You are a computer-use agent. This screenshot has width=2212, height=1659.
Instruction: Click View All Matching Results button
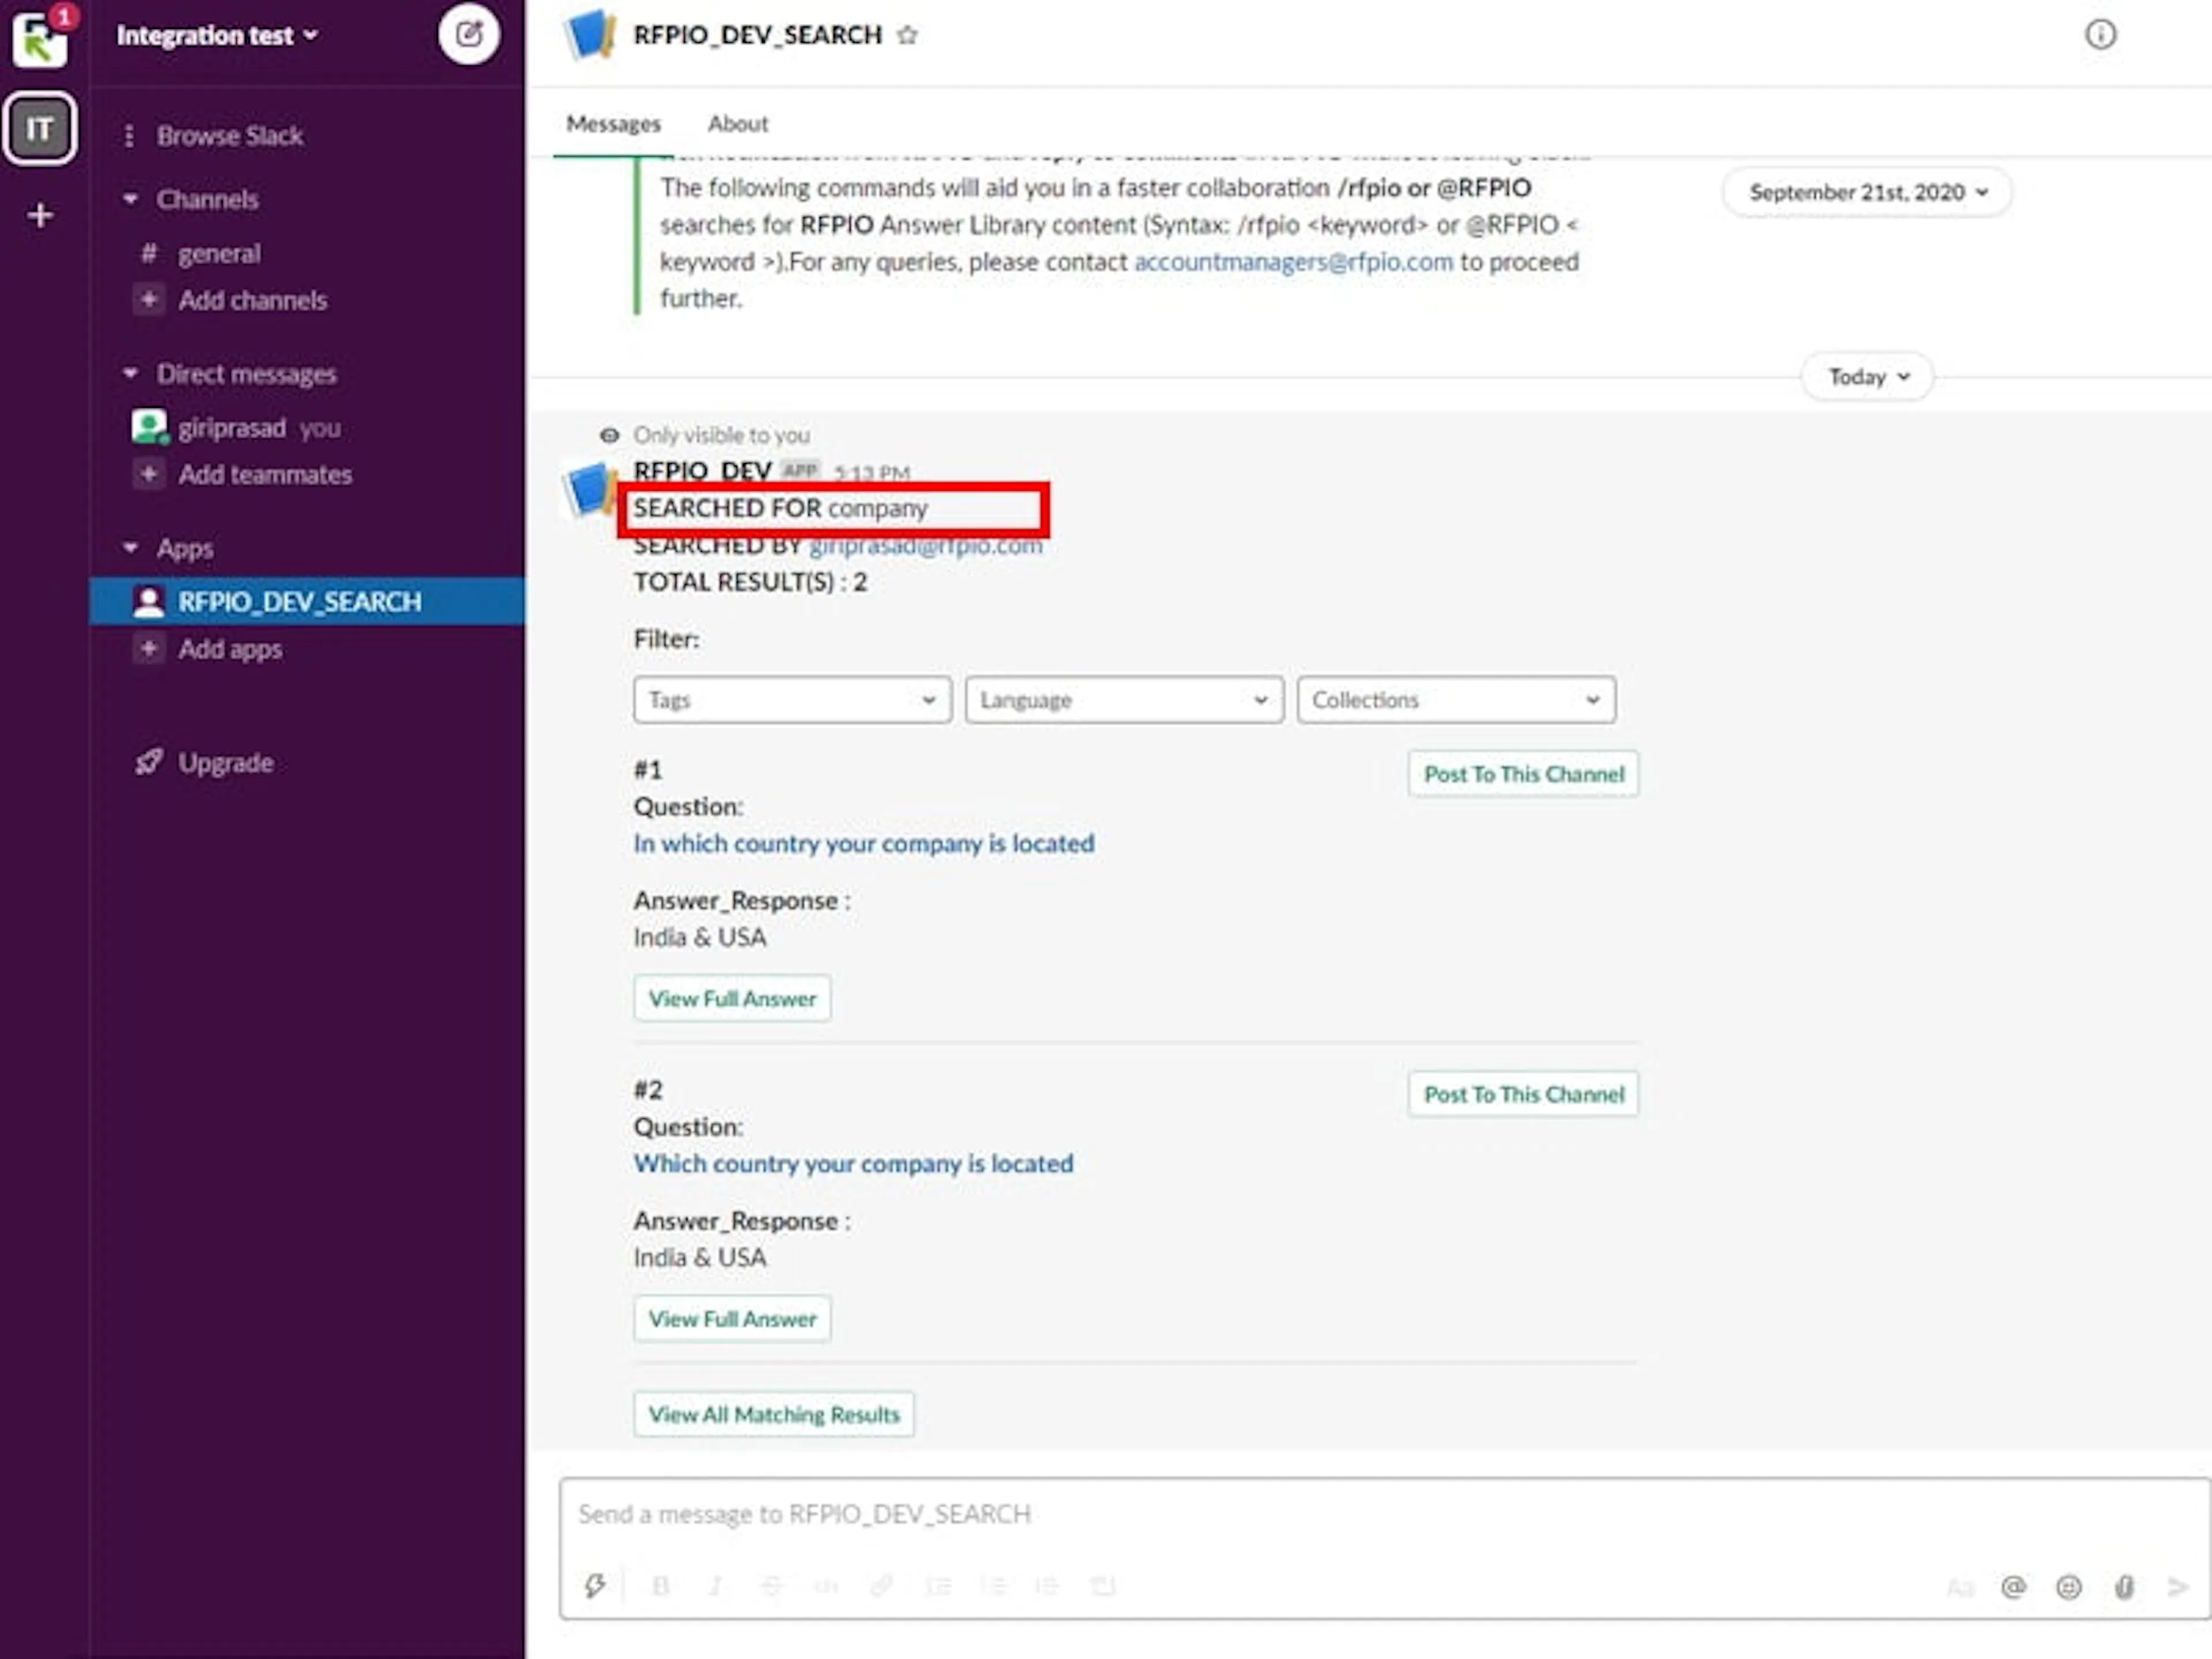click(x=773, y=1414)
